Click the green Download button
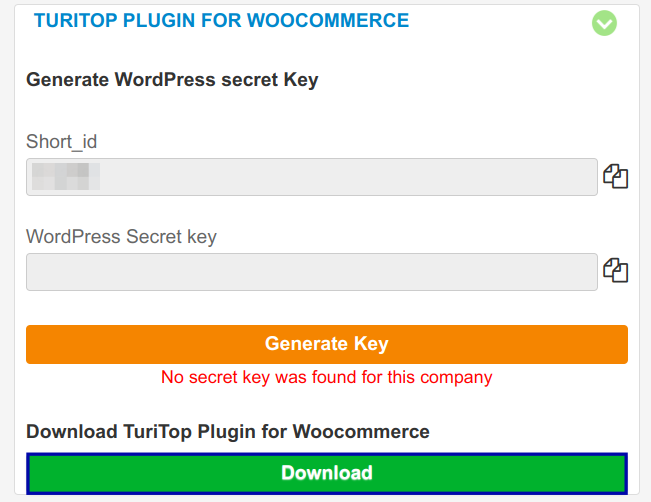This screenshot has height=502, width=651. point(327,473)
